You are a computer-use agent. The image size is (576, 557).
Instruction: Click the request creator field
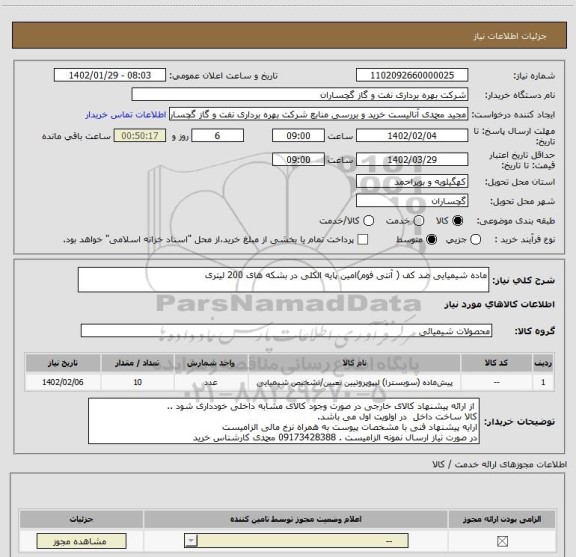pyautogui.click(x=318, y=115)
